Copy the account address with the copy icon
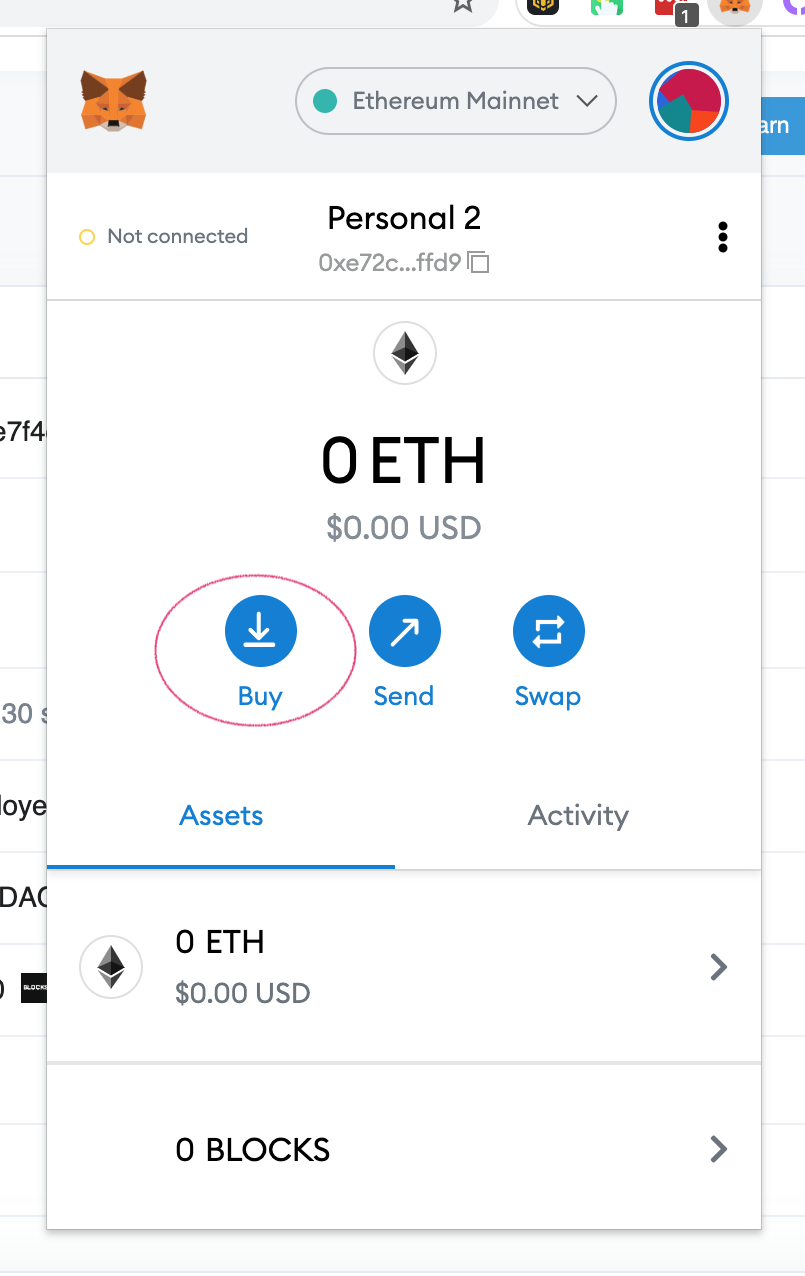The image size is (805, 1276). pos(479,263)
